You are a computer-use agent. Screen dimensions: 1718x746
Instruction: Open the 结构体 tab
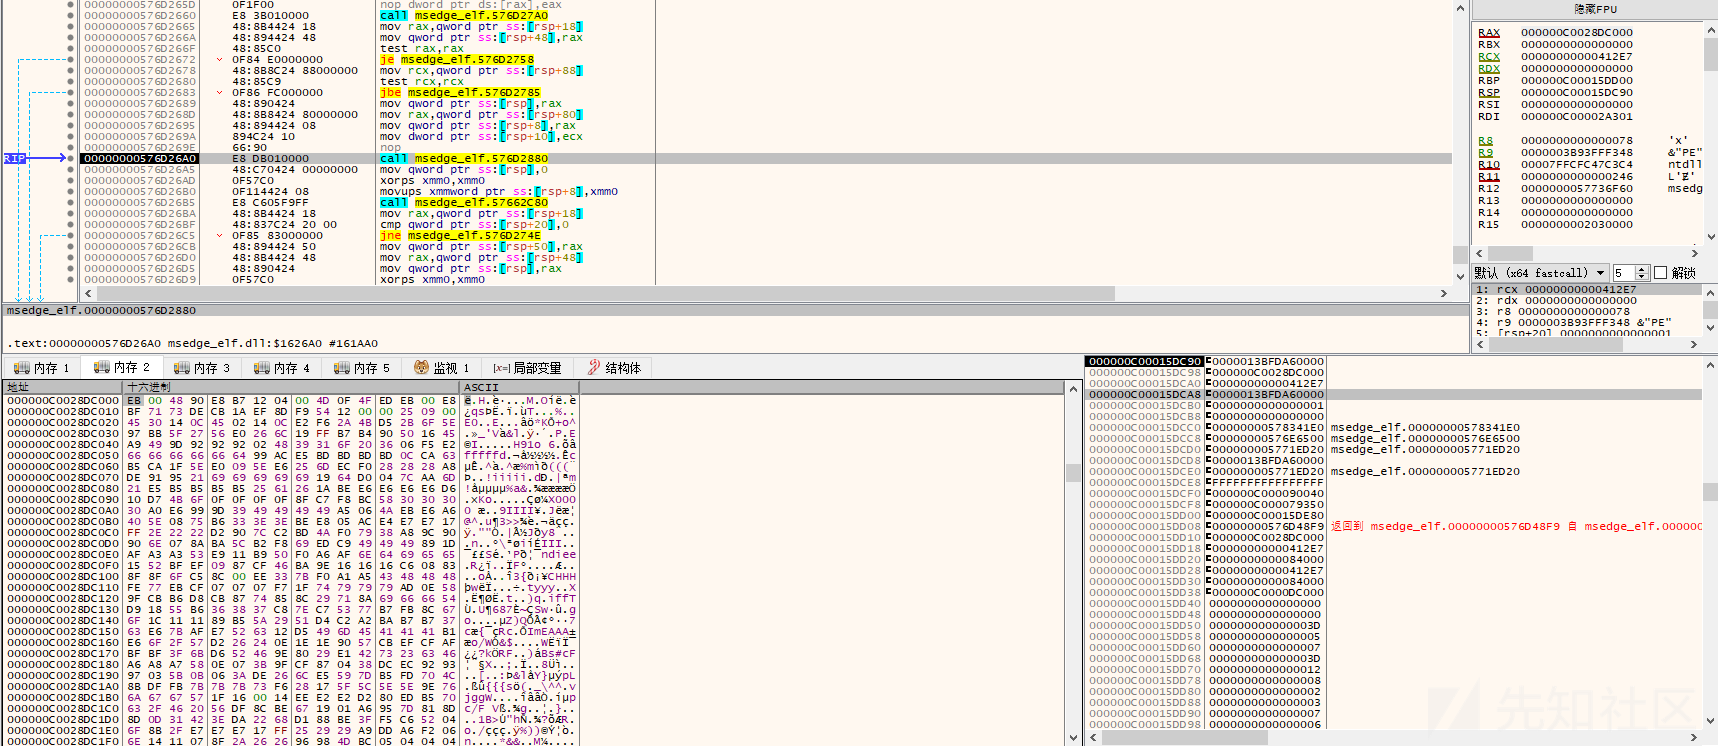614,368
